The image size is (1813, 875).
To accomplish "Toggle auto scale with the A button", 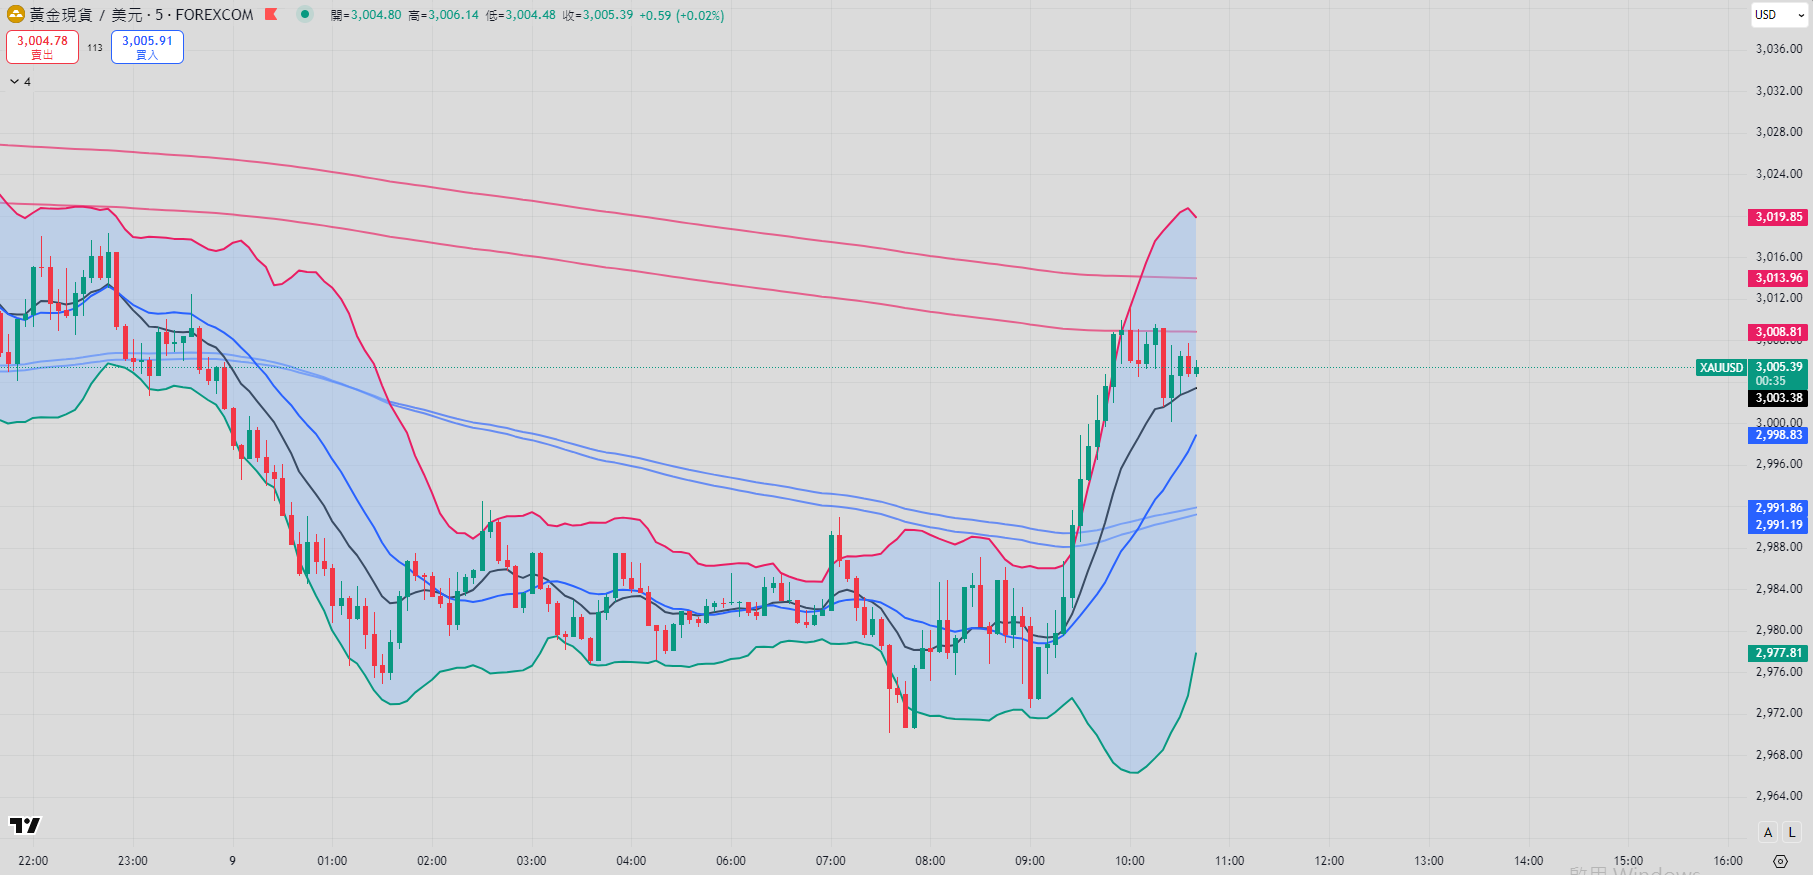I will 1768,832.
